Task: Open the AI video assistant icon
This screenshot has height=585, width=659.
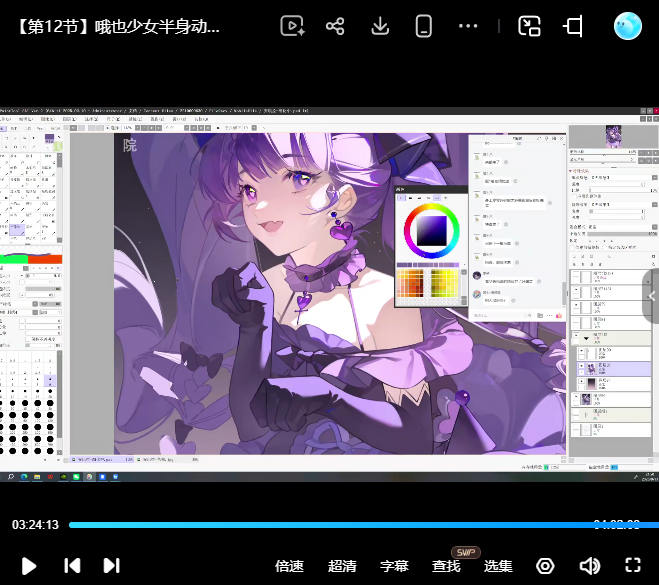Action: click(292, 26)
